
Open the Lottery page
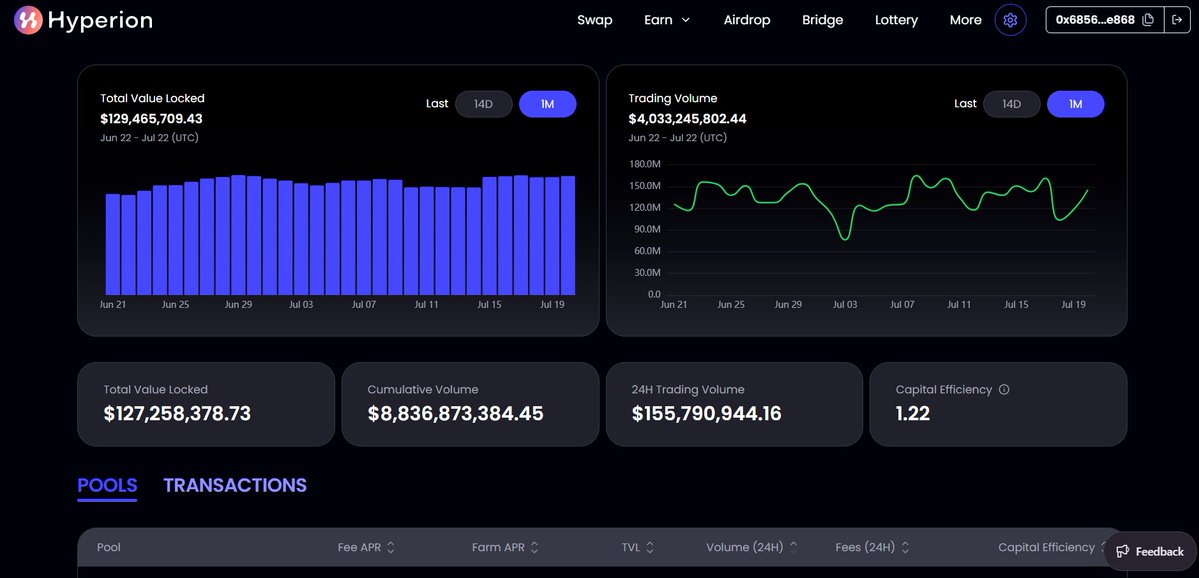coord(896,20)
